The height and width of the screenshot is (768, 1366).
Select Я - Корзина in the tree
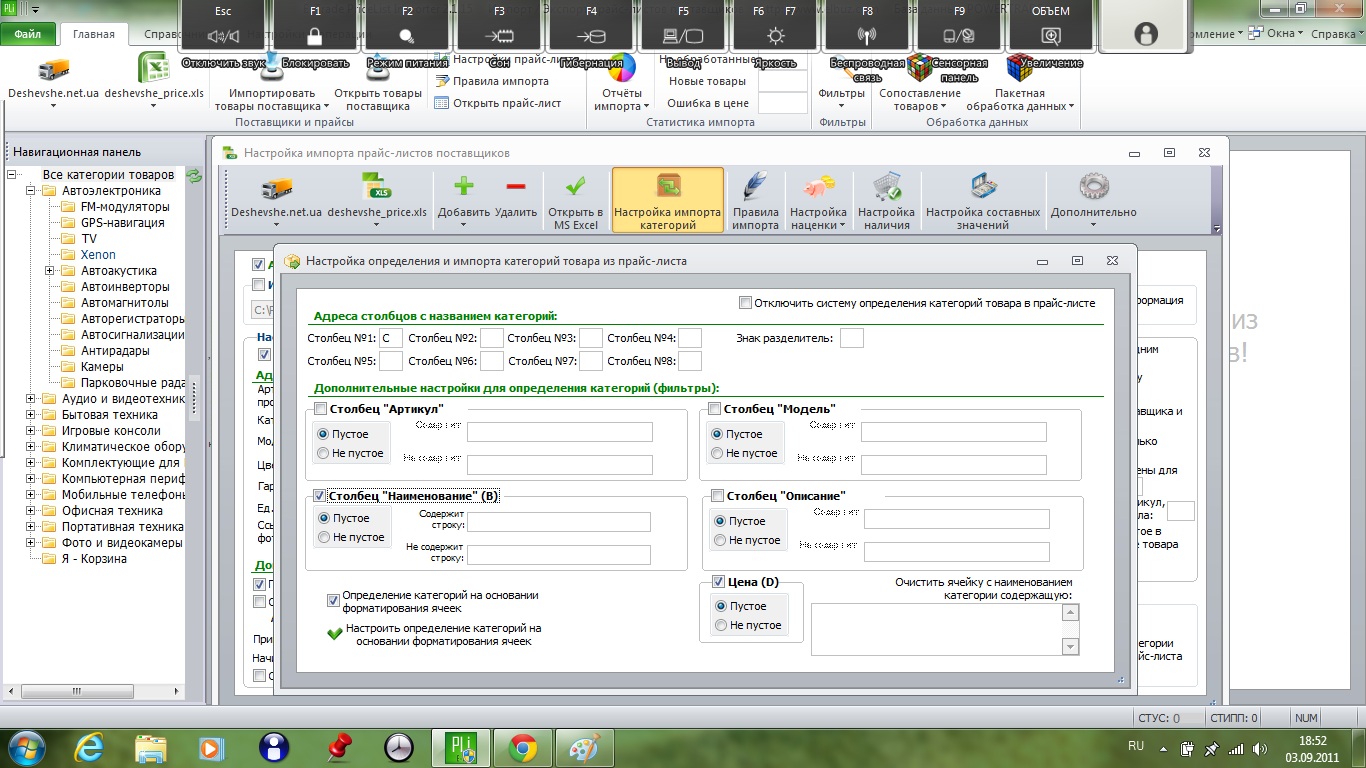click(94, 559)
